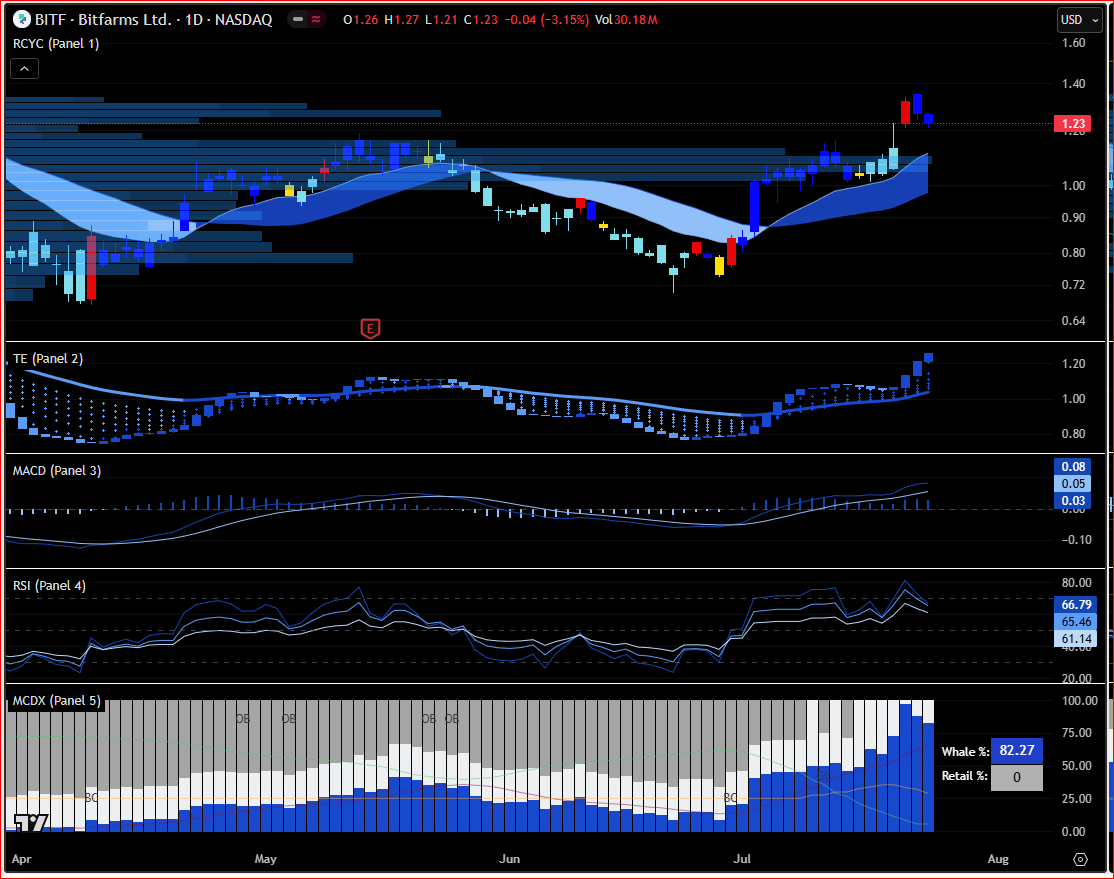Click the high price H1.27 value
Viewport: 1114px width, 879px height.
(x=401, y=20)
